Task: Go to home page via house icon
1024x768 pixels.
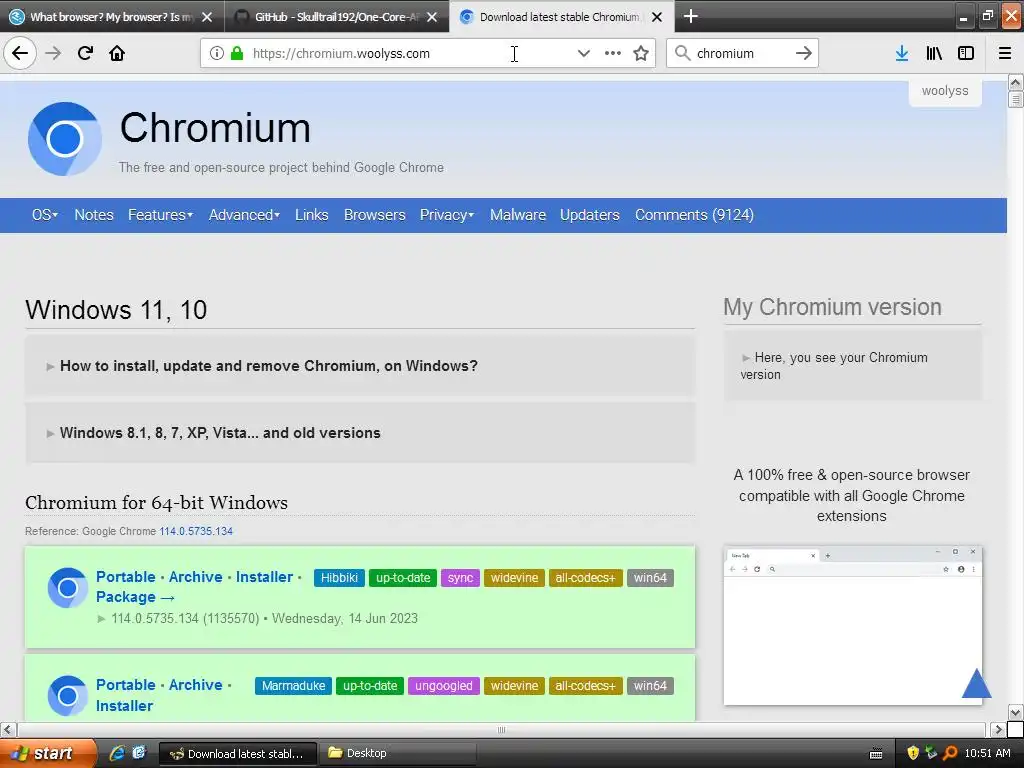Action: [117, 53]
